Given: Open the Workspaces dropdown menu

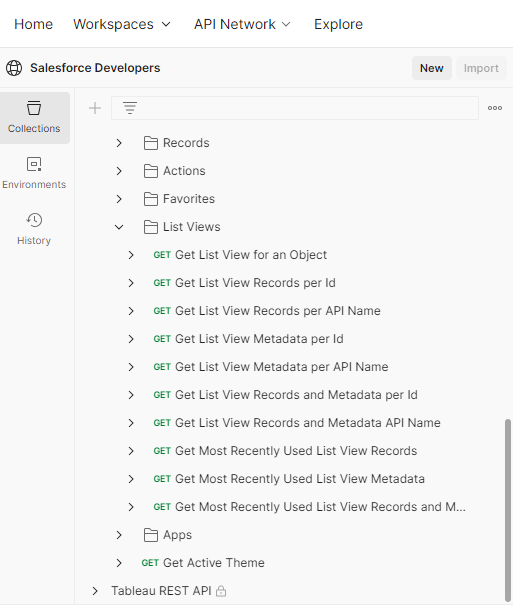Looking at the screenshot, I should tap(122, 24).
